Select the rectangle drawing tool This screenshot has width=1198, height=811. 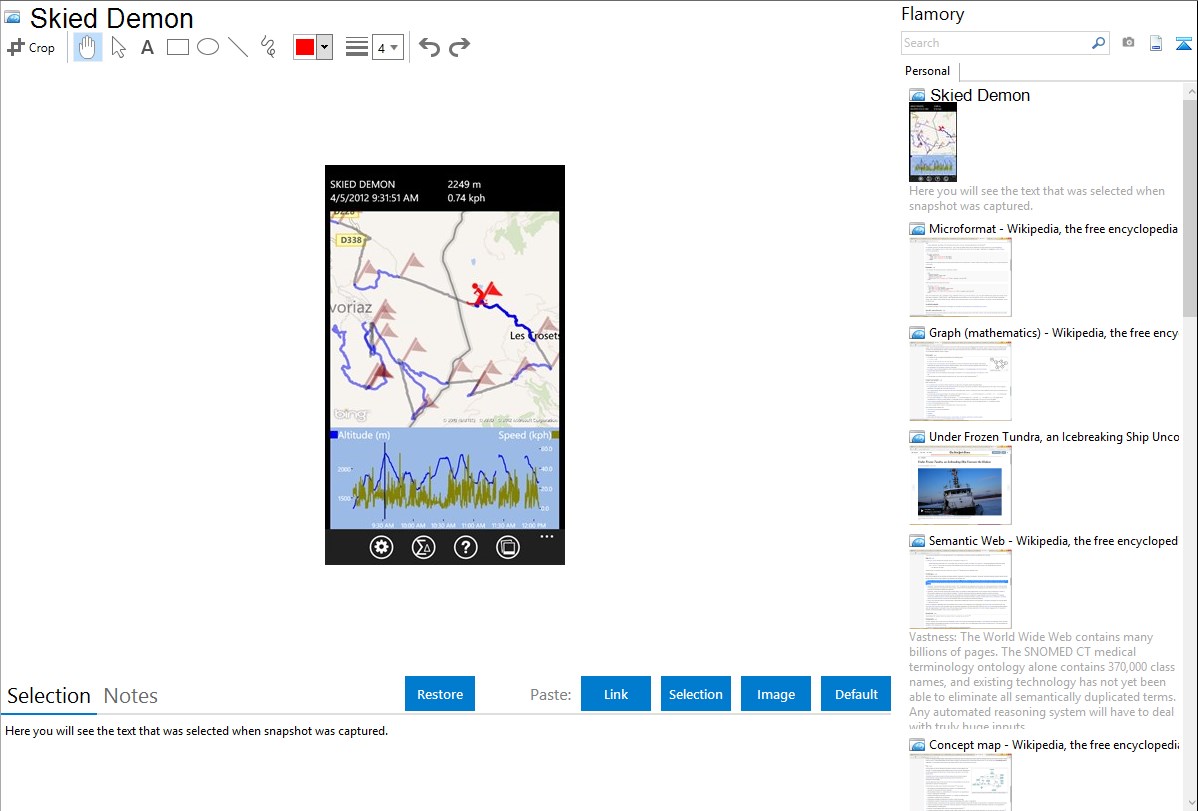click(x=177, y=47)
